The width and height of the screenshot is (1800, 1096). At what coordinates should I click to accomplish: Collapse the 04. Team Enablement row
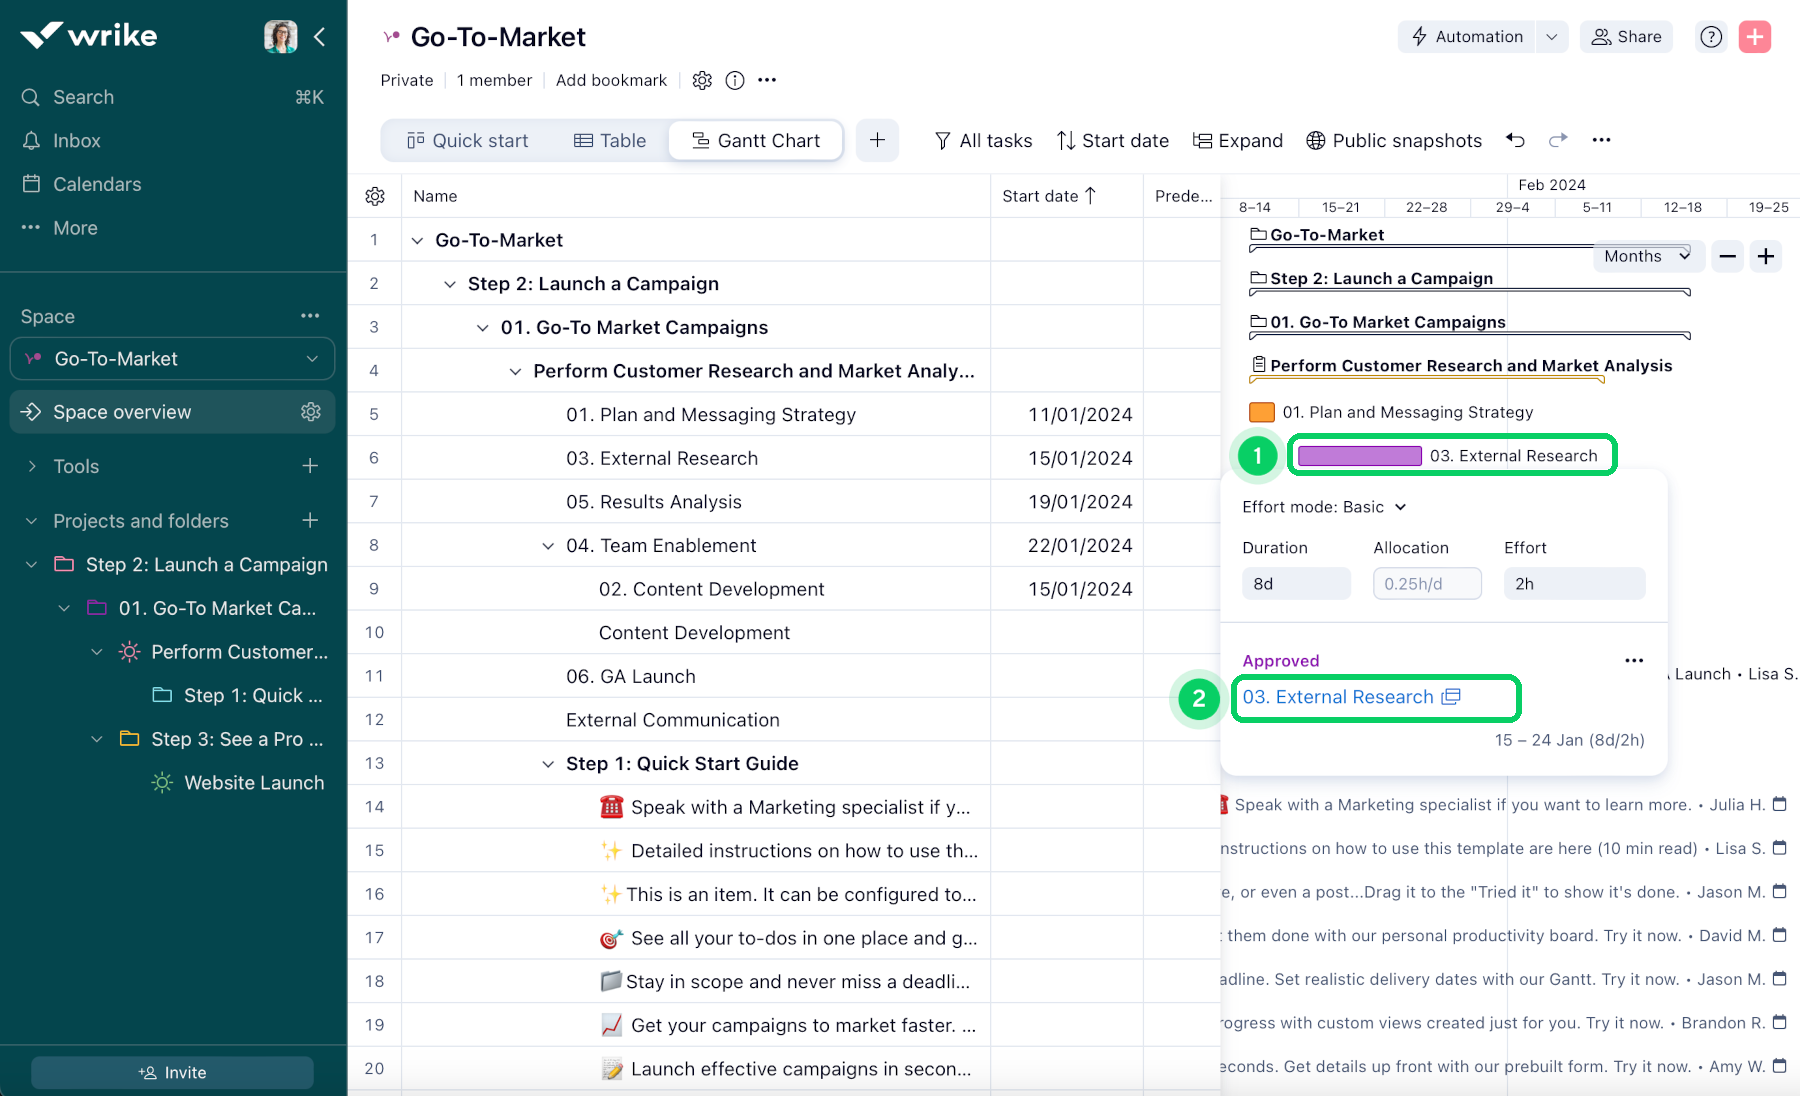(548, 546)
